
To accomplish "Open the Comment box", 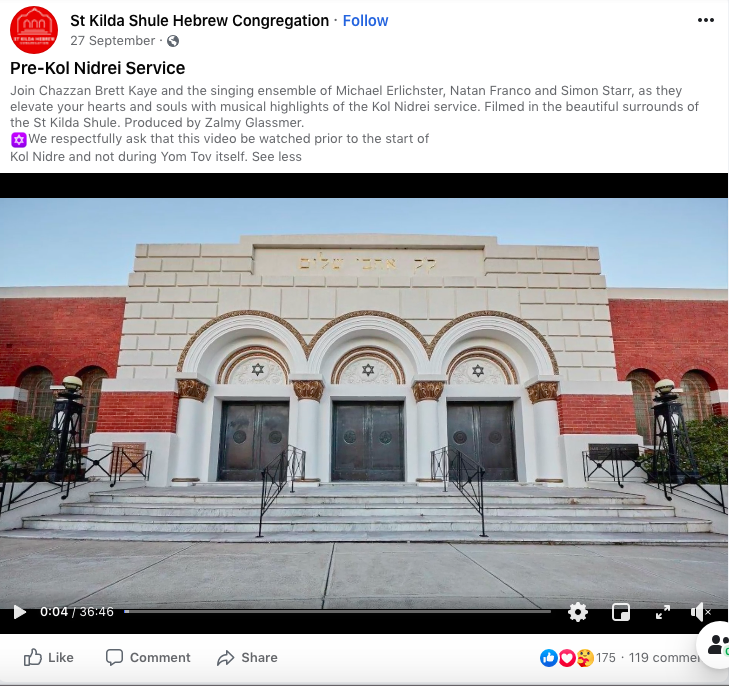I will tap(148, 657).
